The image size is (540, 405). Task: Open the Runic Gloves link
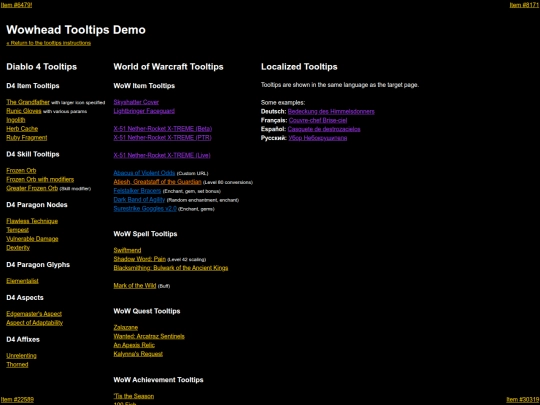24,111
